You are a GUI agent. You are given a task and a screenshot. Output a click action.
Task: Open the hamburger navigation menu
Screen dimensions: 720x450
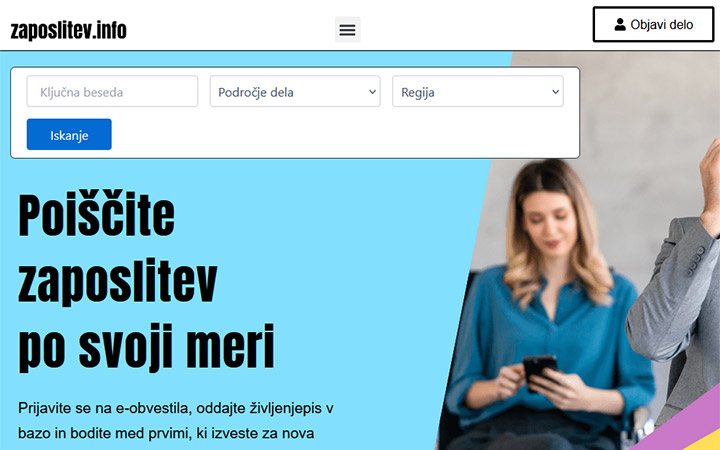(x=347, y=29)
